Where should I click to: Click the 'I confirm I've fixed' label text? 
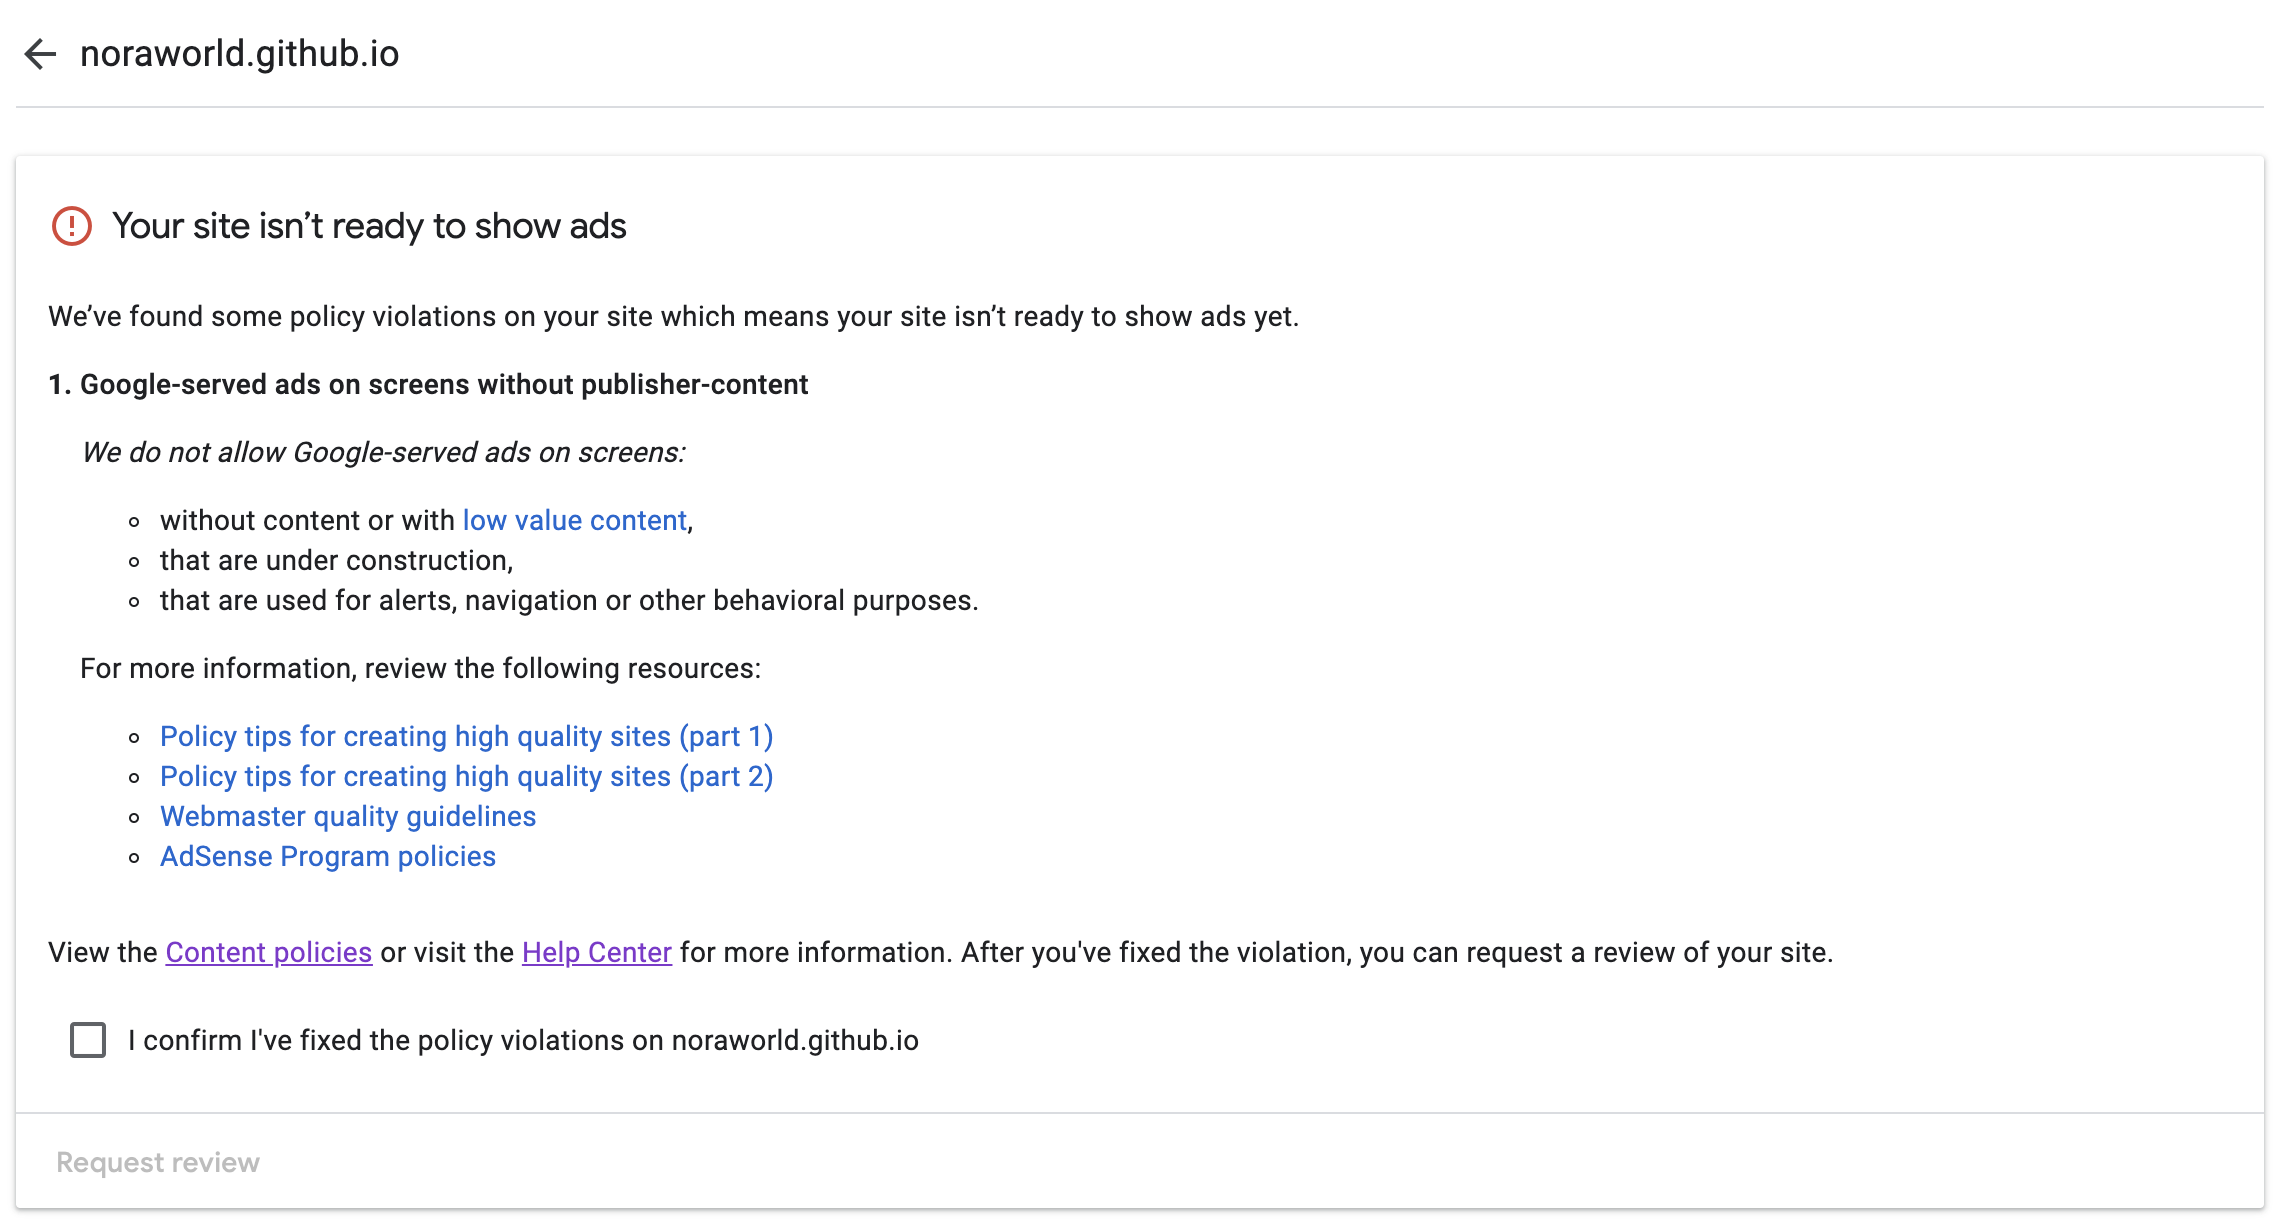click(x=523, y=1040)
